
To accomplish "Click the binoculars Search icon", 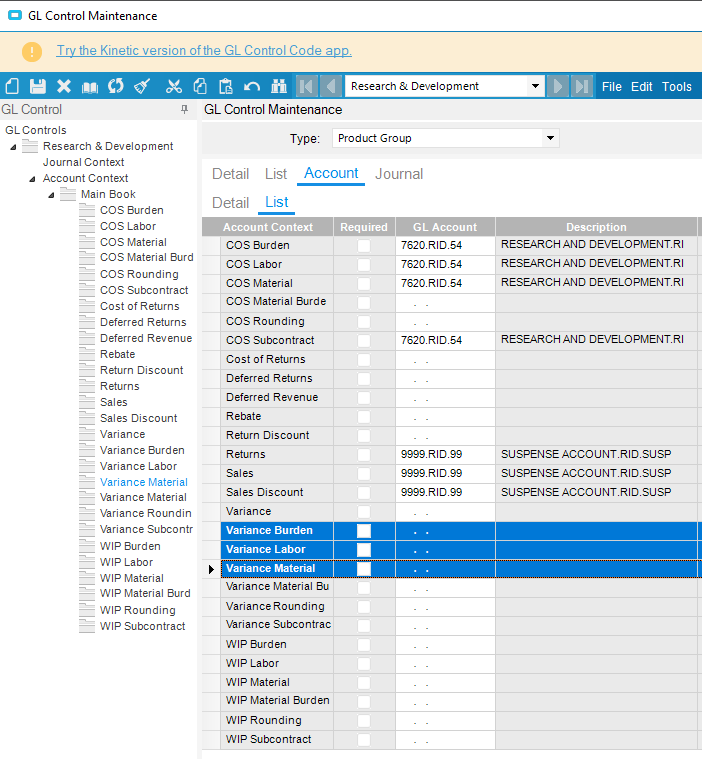I will point(279,87).
